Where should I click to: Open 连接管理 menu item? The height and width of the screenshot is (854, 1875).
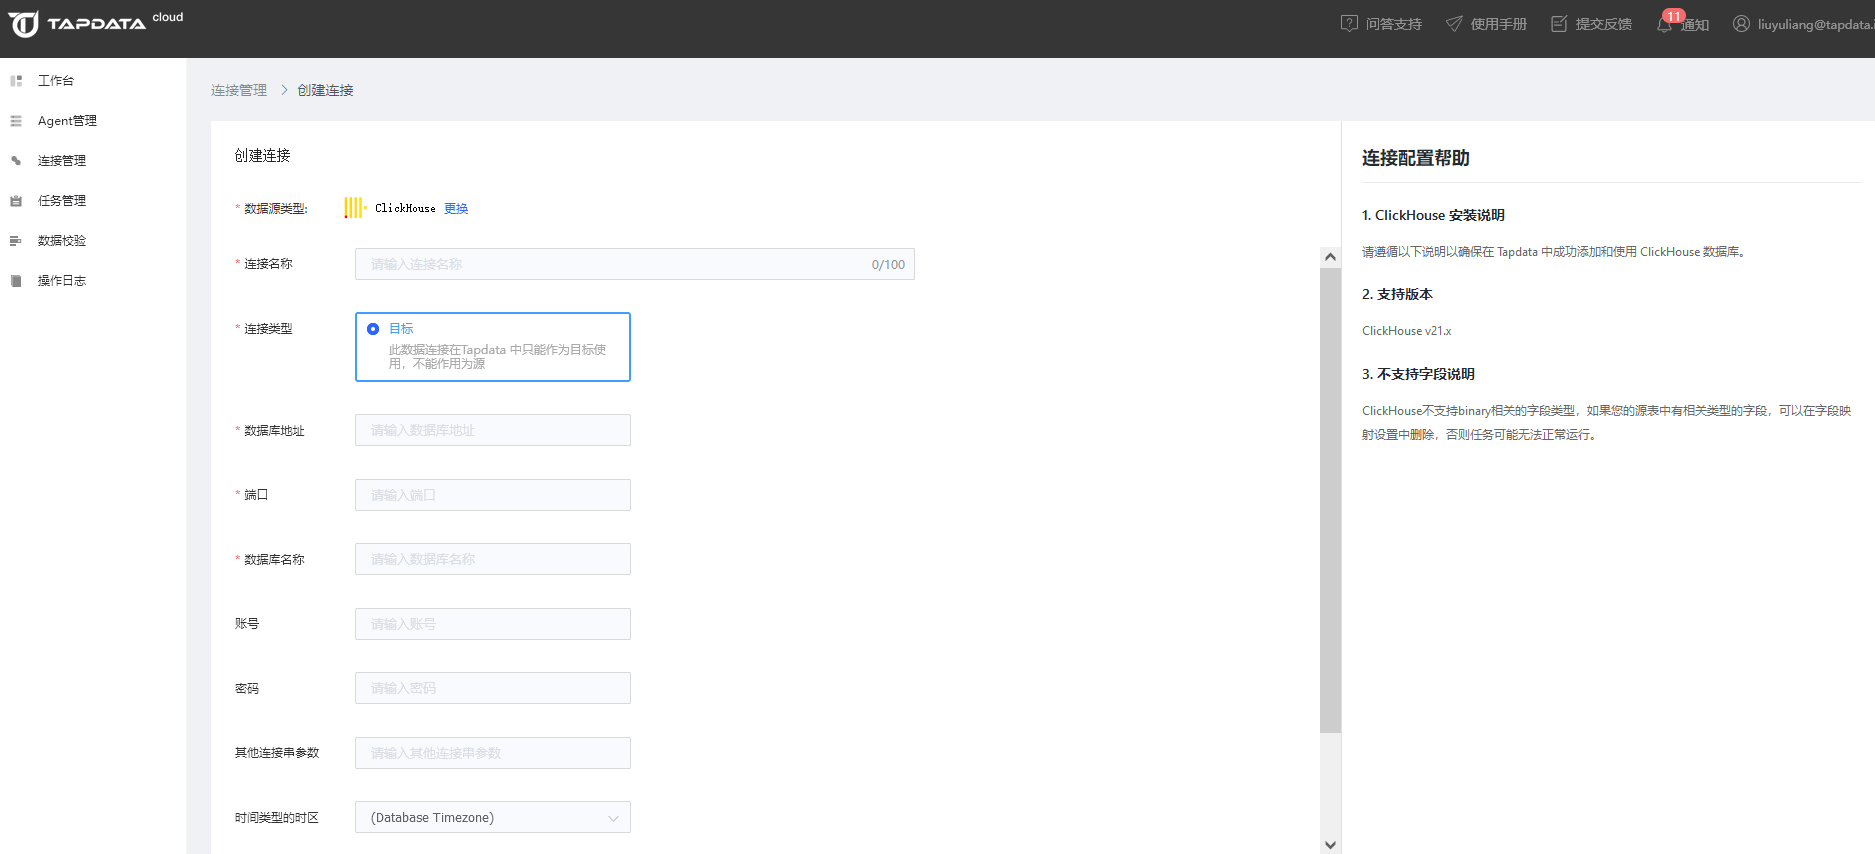tap(62, 160)
